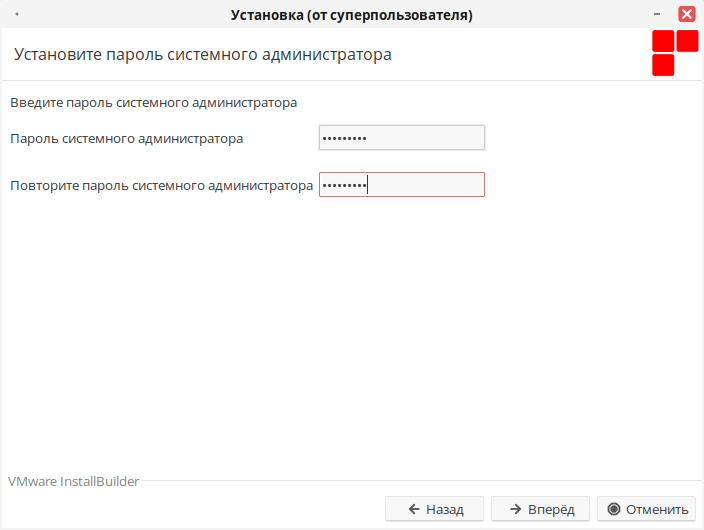The image size is (704, 530).
Task: Click the top-right red square of the logo
Action: 687,41
